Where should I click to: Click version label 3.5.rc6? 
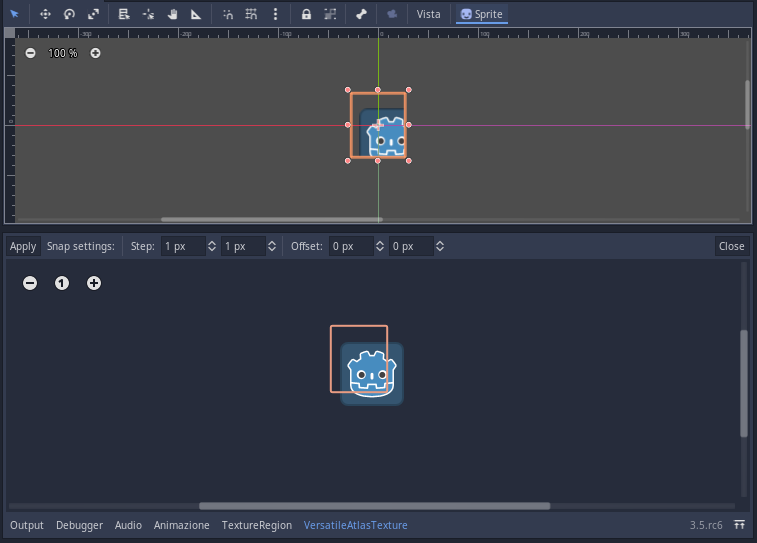(706, 525)
